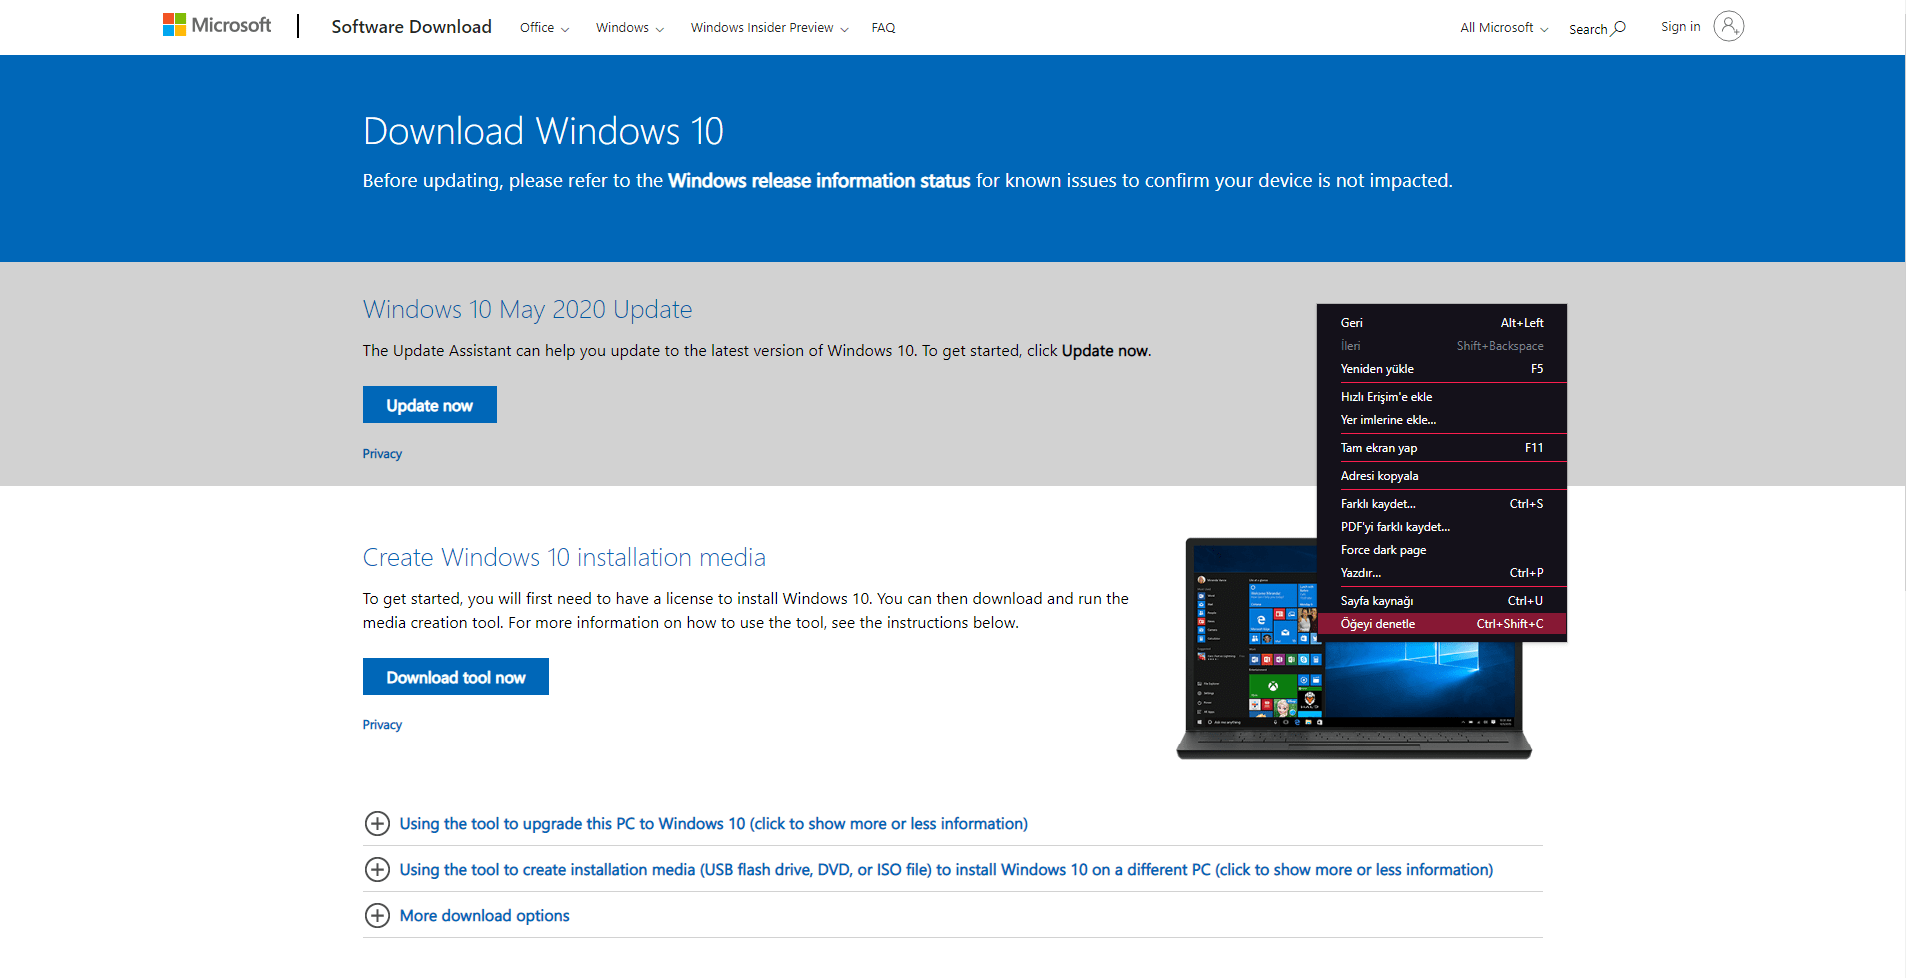Choose Adresi kopyala from context menu
1906x978 pixels.
tap(1442, 476)
